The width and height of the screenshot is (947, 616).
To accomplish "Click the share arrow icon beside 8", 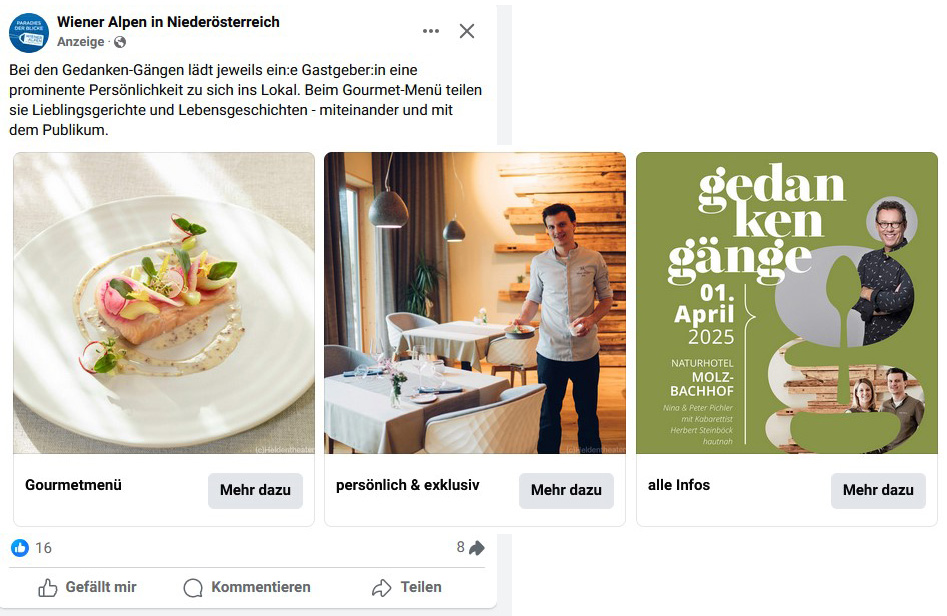I will coord(477,548).
